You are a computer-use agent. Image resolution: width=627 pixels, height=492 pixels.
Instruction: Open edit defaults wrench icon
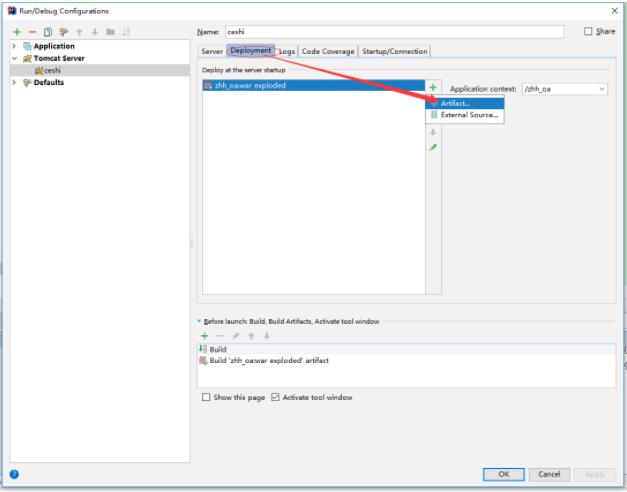point(64,32)
